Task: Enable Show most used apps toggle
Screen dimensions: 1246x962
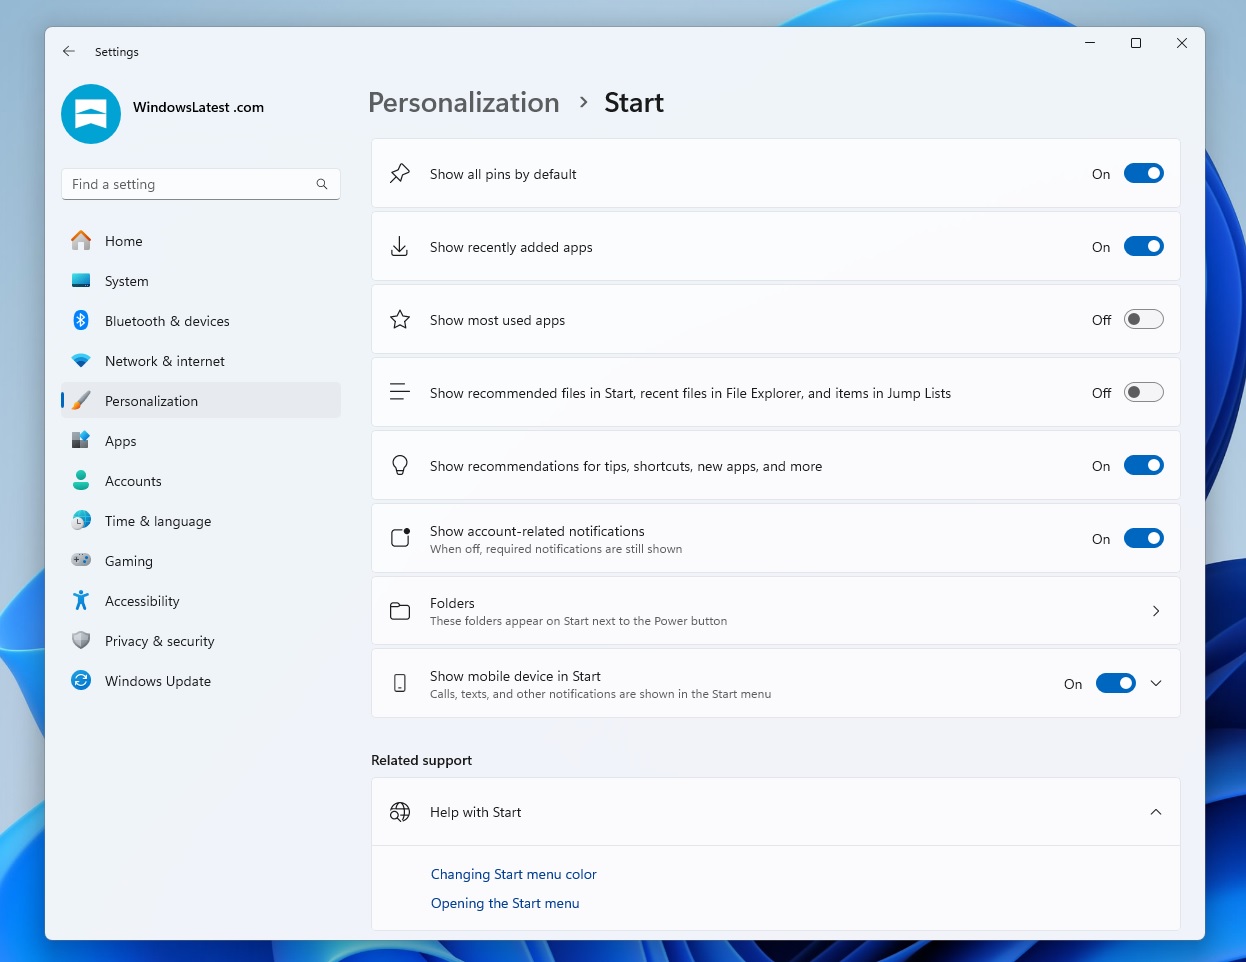Action: coord(1143,320)
